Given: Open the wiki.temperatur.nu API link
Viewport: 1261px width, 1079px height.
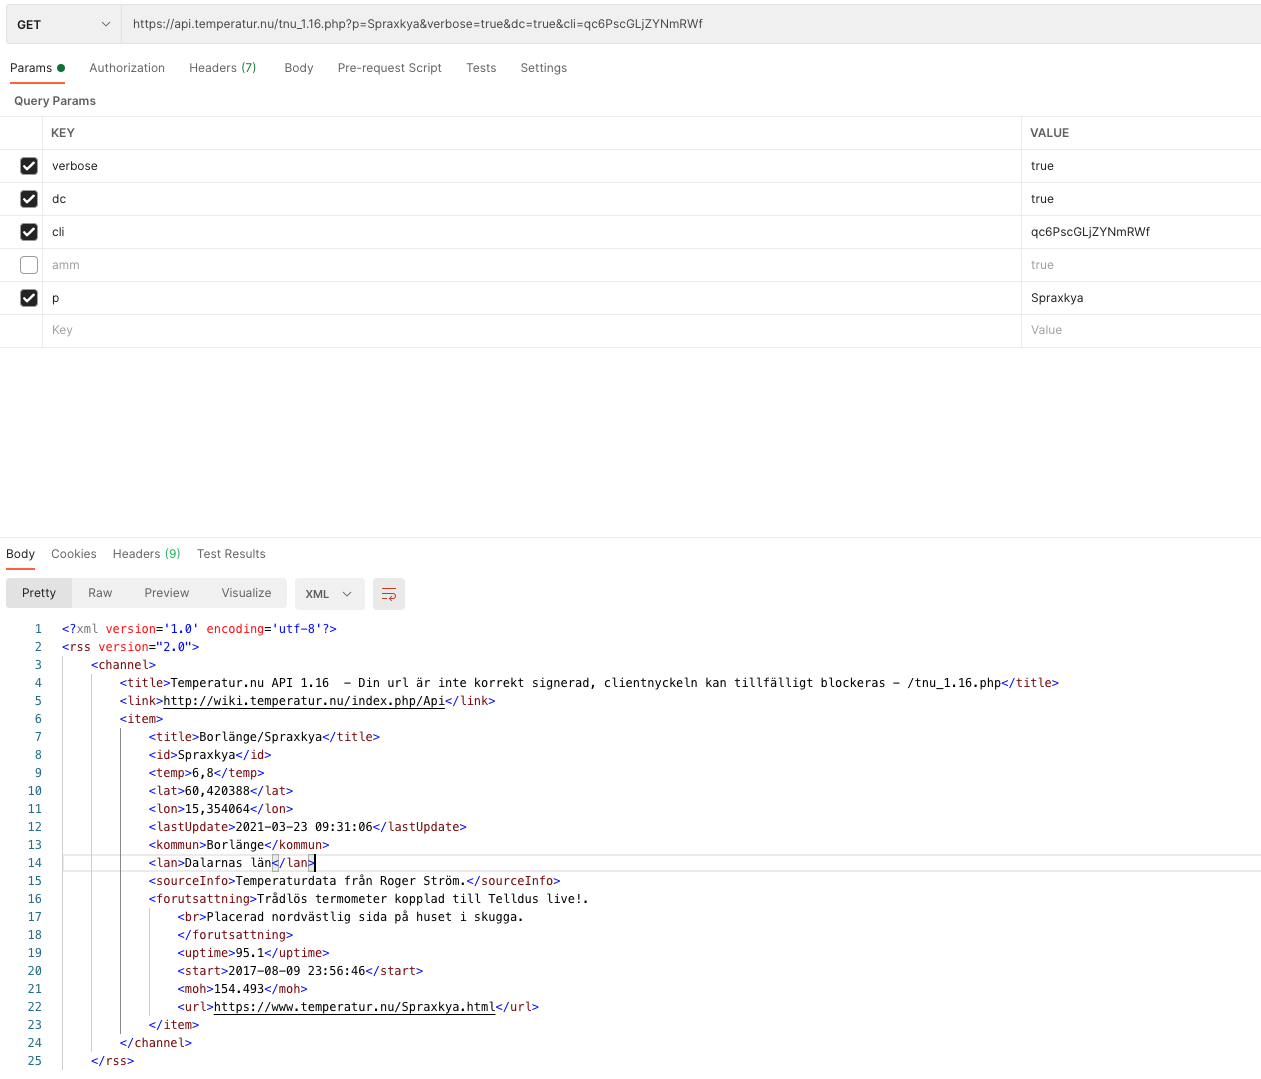Looking at the screenshot, I should click(303, 701).
